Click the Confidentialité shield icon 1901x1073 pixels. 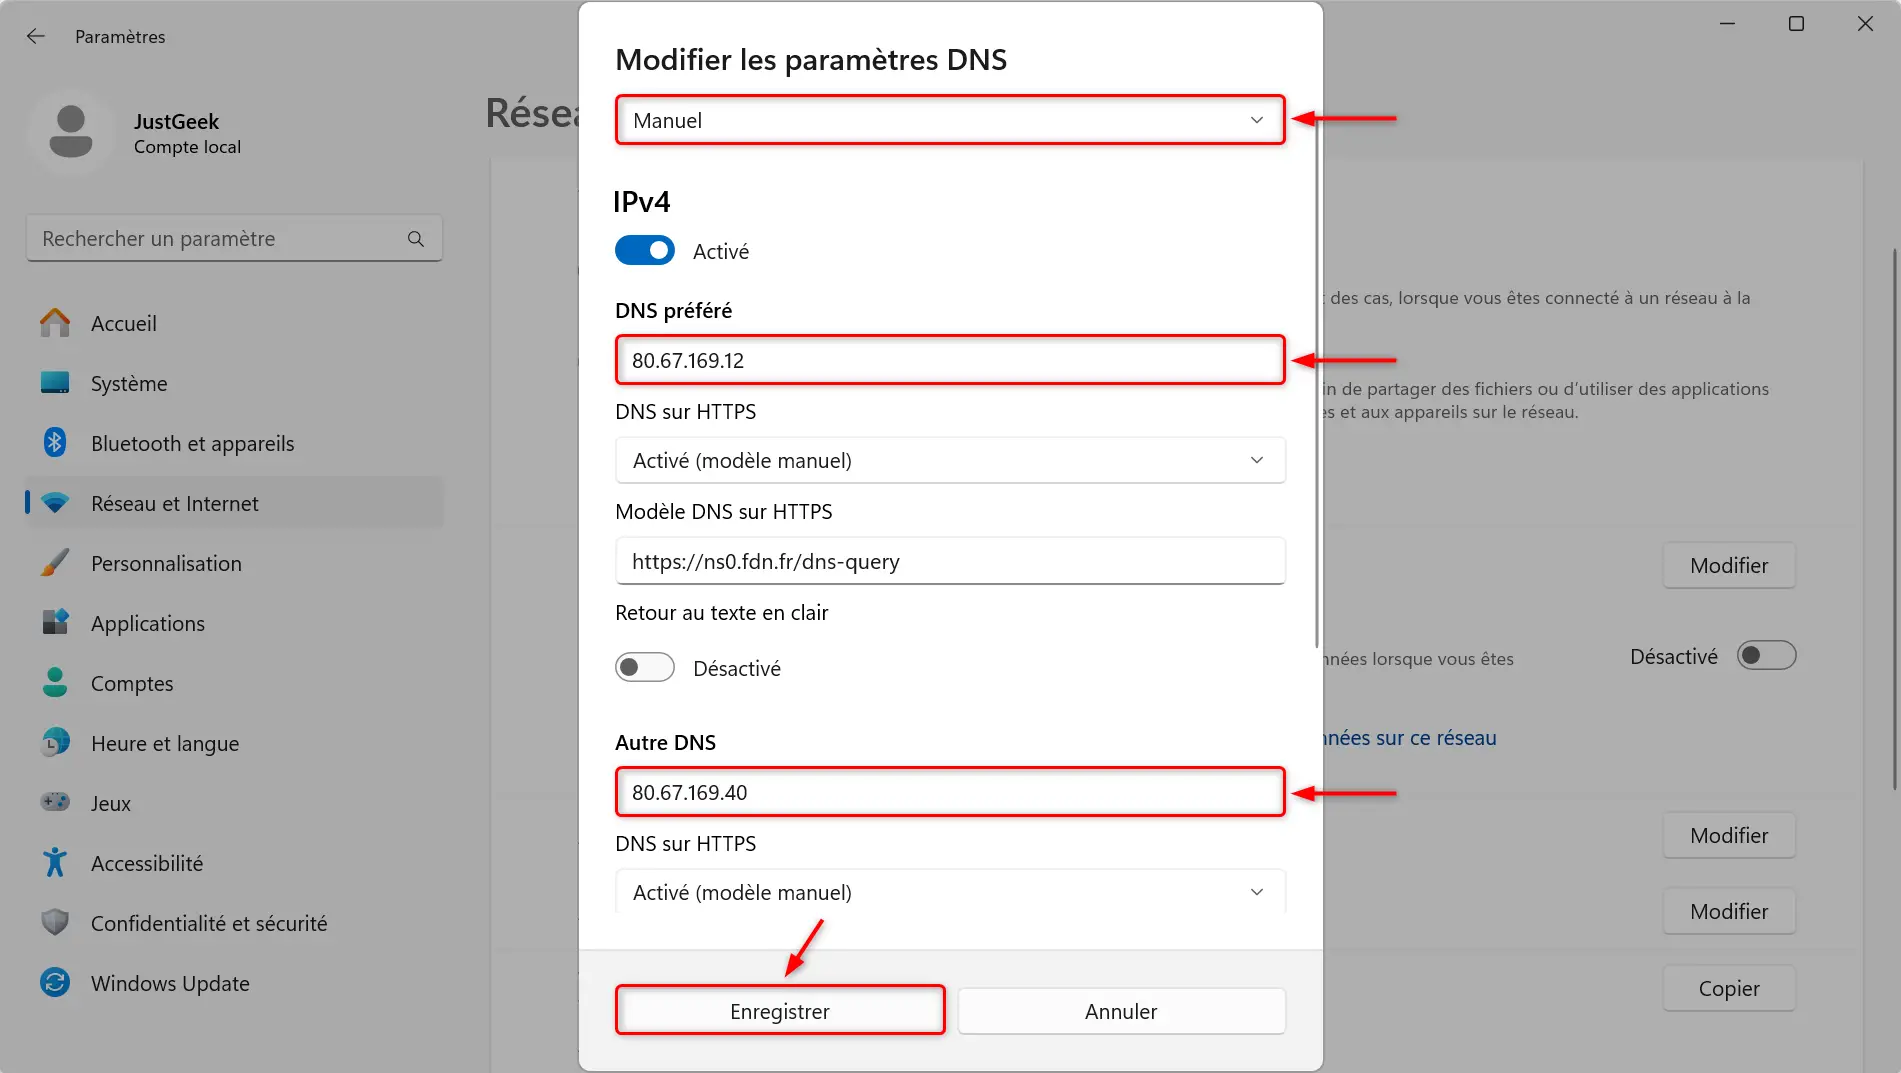pyautogui.click(x=55, y=922)
